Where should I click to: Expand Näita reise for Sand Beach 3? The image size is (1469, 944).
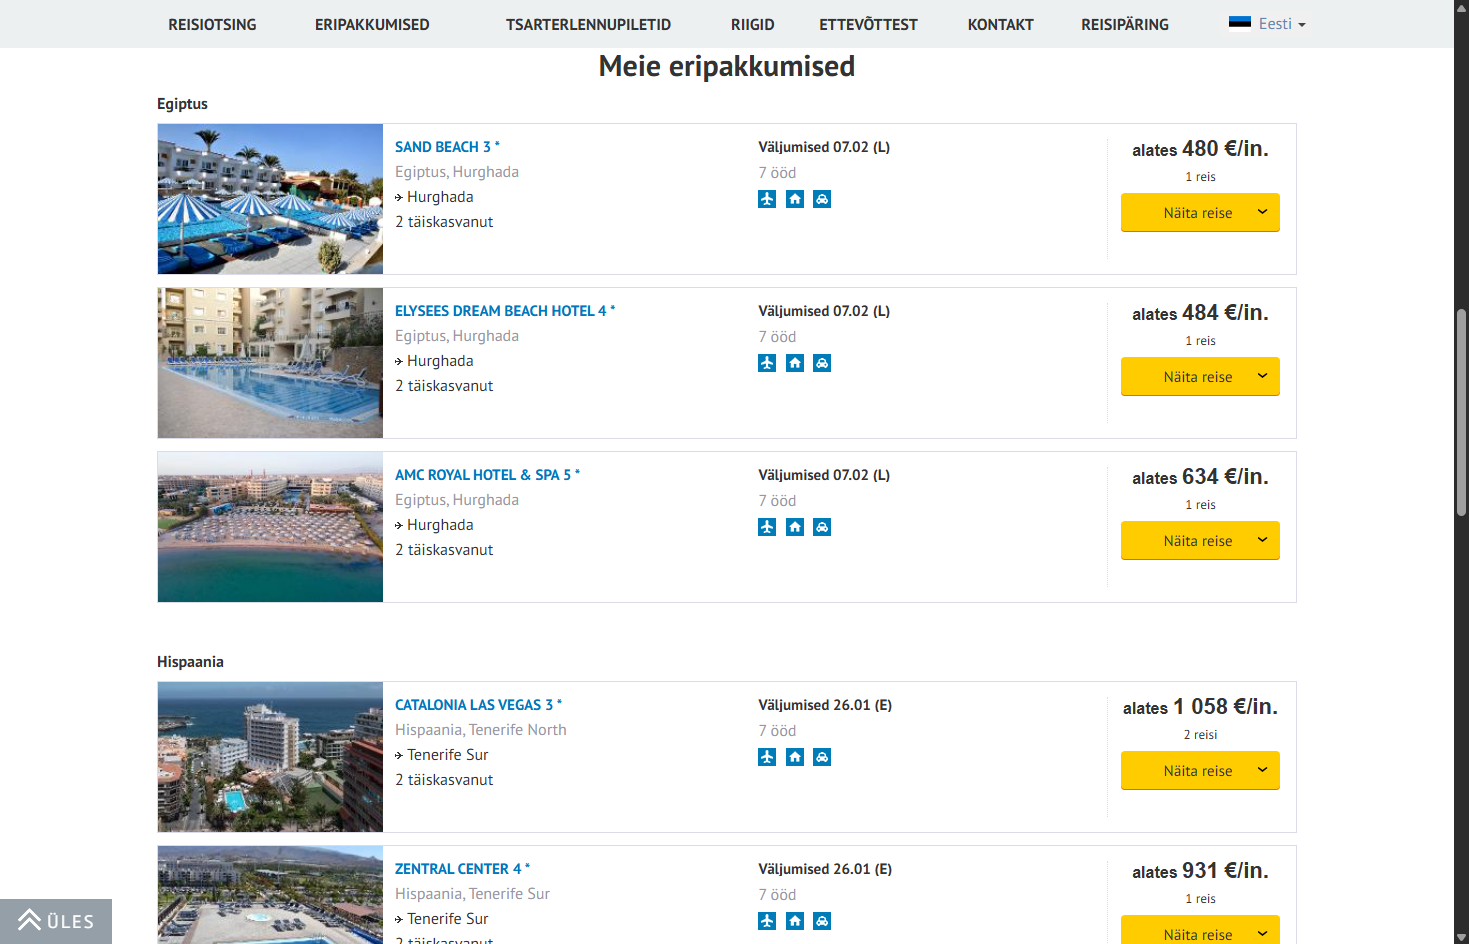click(1200, 213)
